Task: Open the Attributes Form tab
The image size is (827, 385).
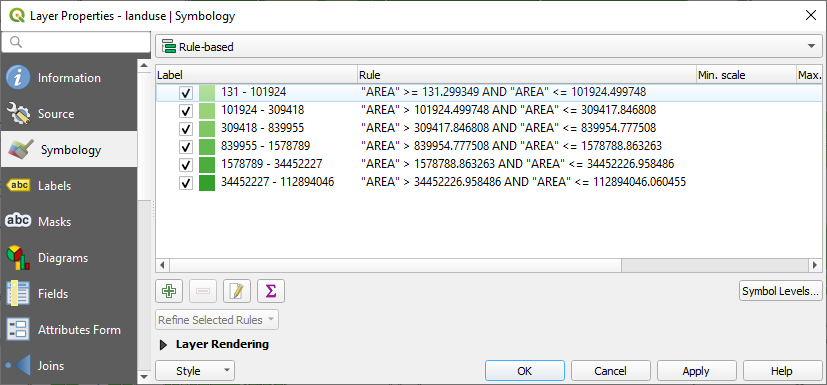Action: coord(69,330)
